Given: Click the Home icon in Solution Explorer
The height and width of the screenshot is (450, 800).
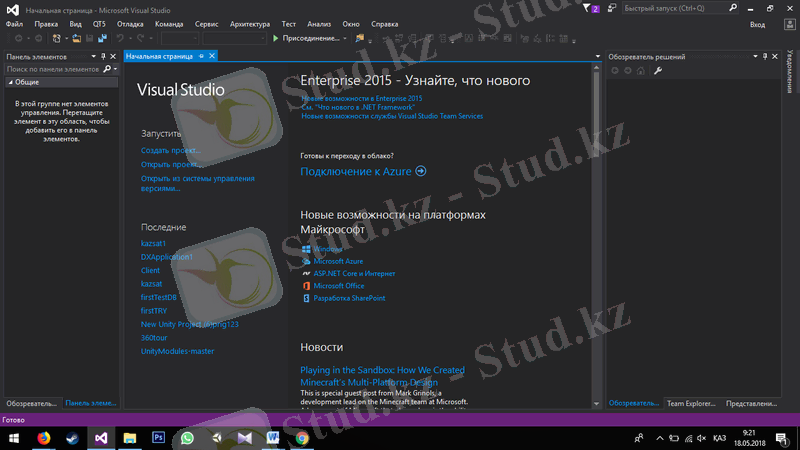Looking at the screenshot, I should (x=642, y=70).
